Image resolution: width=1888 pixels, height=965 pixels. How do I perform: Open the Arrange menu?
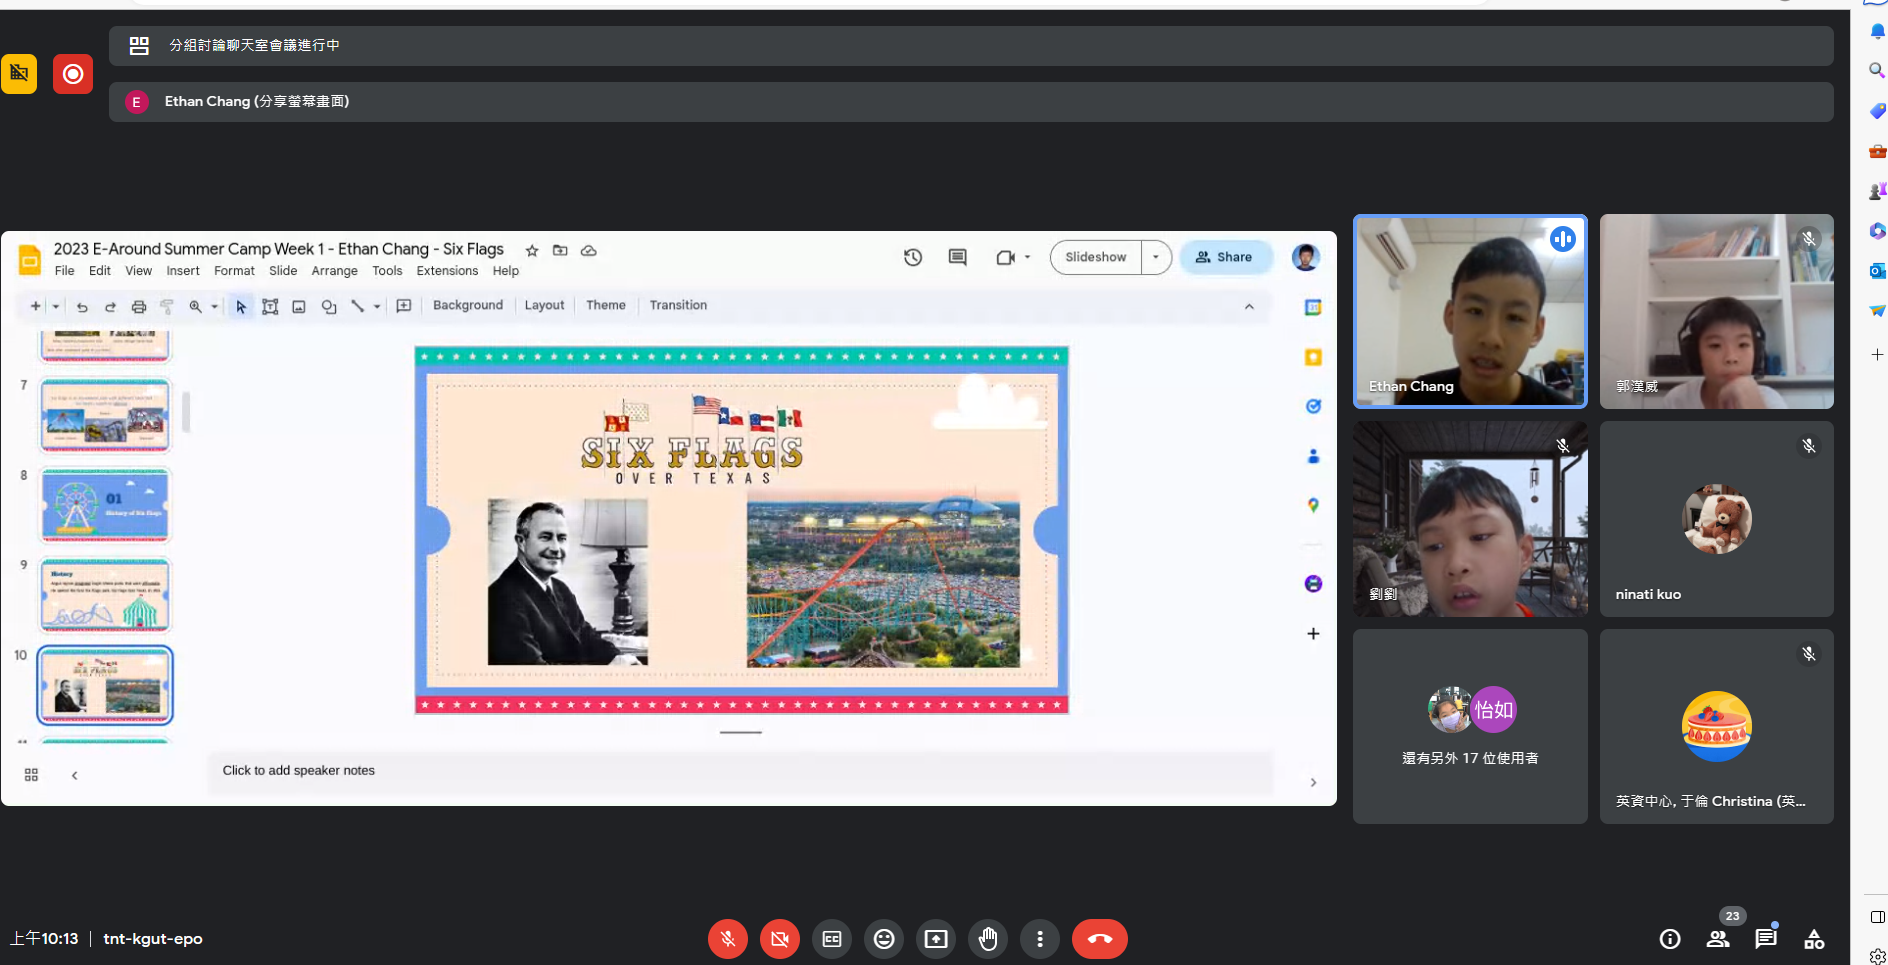334,271
